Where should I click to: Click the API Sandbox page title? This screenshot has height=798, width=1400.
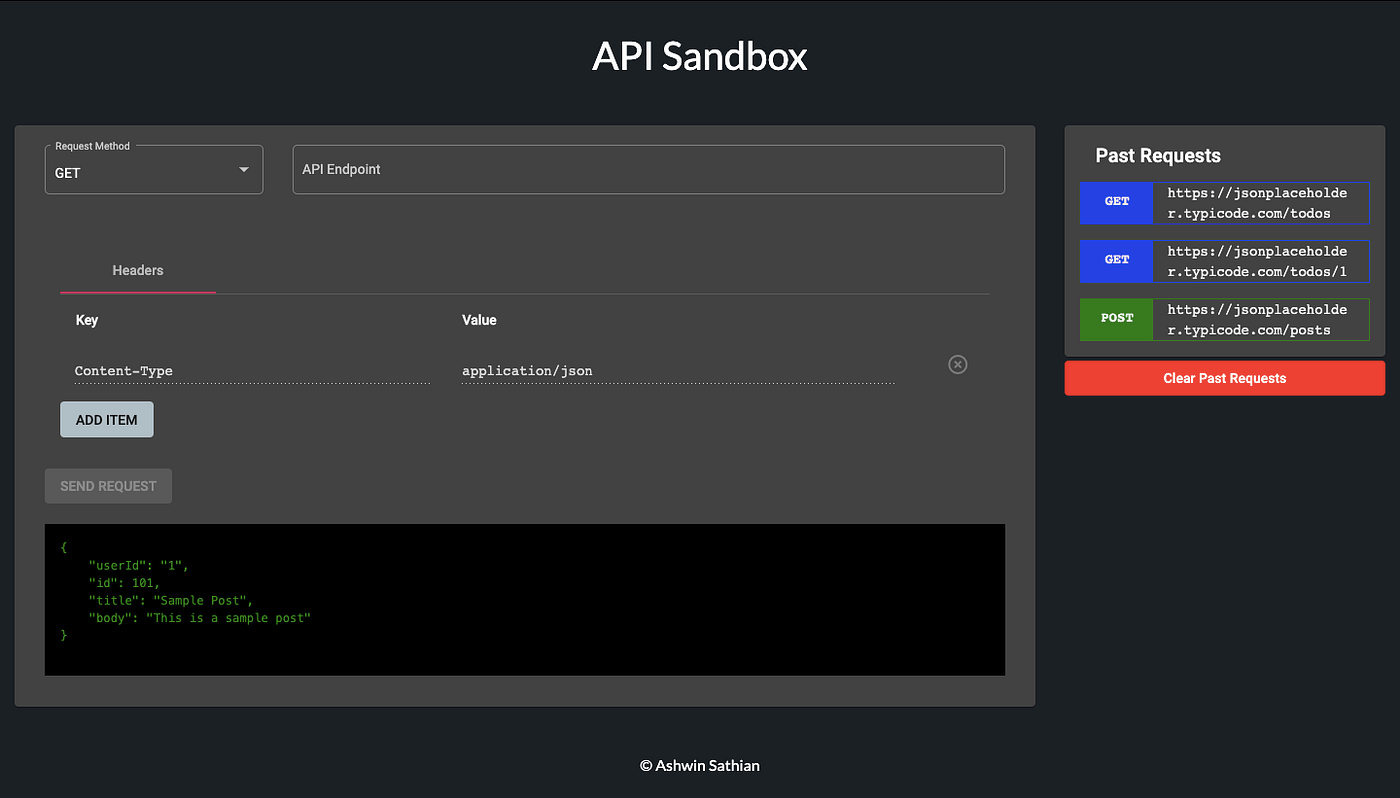[x=699, y=56]
